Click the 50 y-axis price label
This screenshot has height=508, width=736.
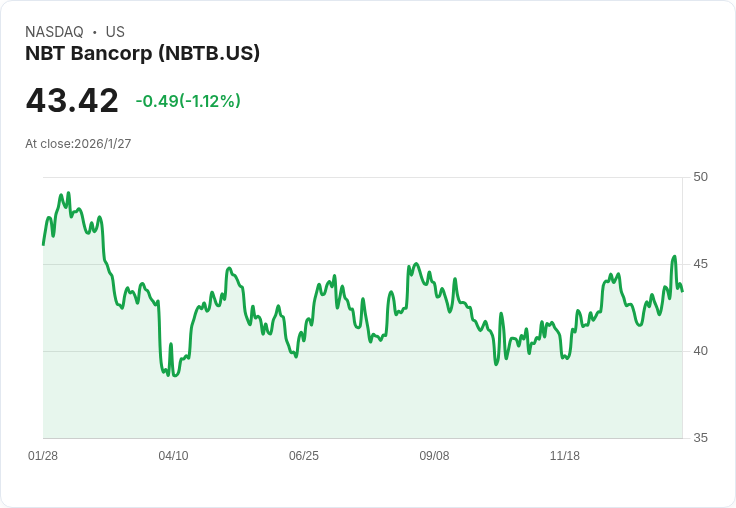click(x=700, y=177)
